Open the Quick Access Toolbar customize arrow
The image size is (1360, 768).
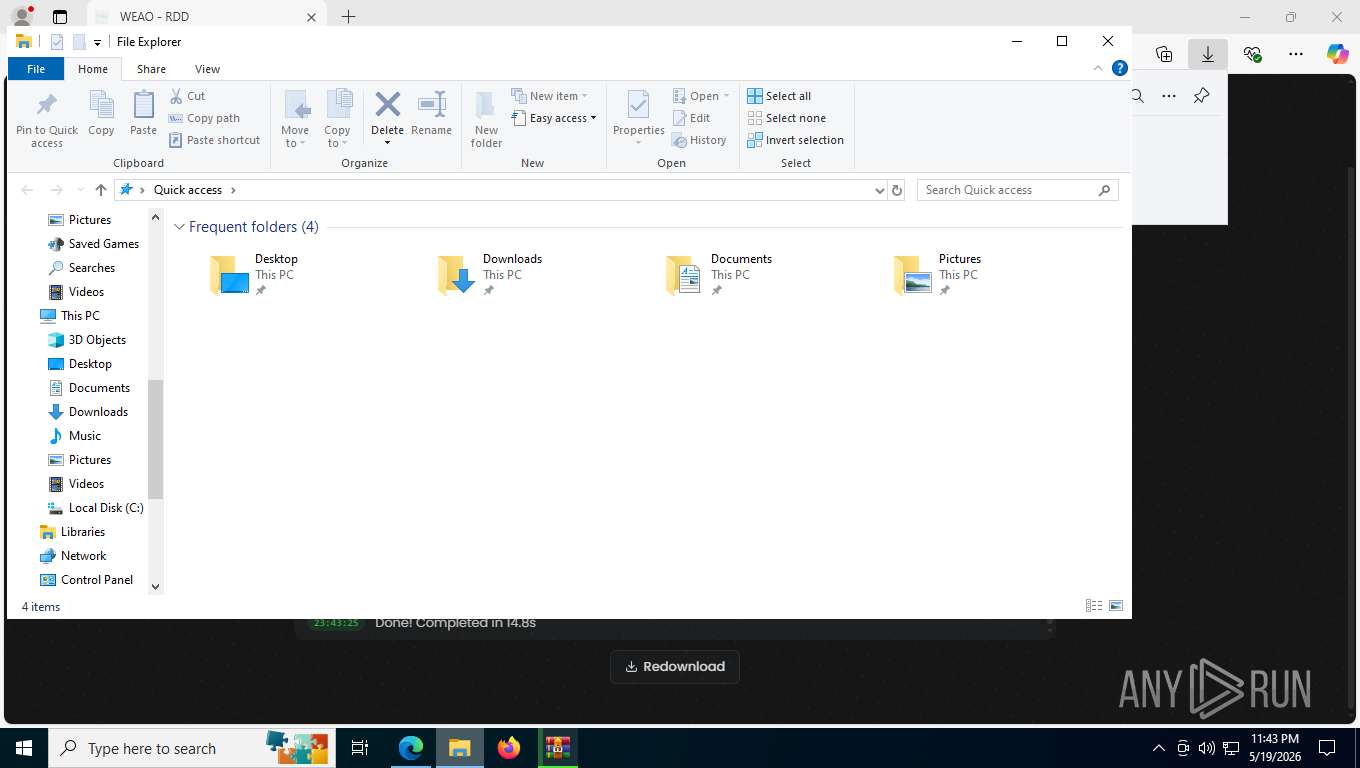pyautogui.click(x=97, y=42)
